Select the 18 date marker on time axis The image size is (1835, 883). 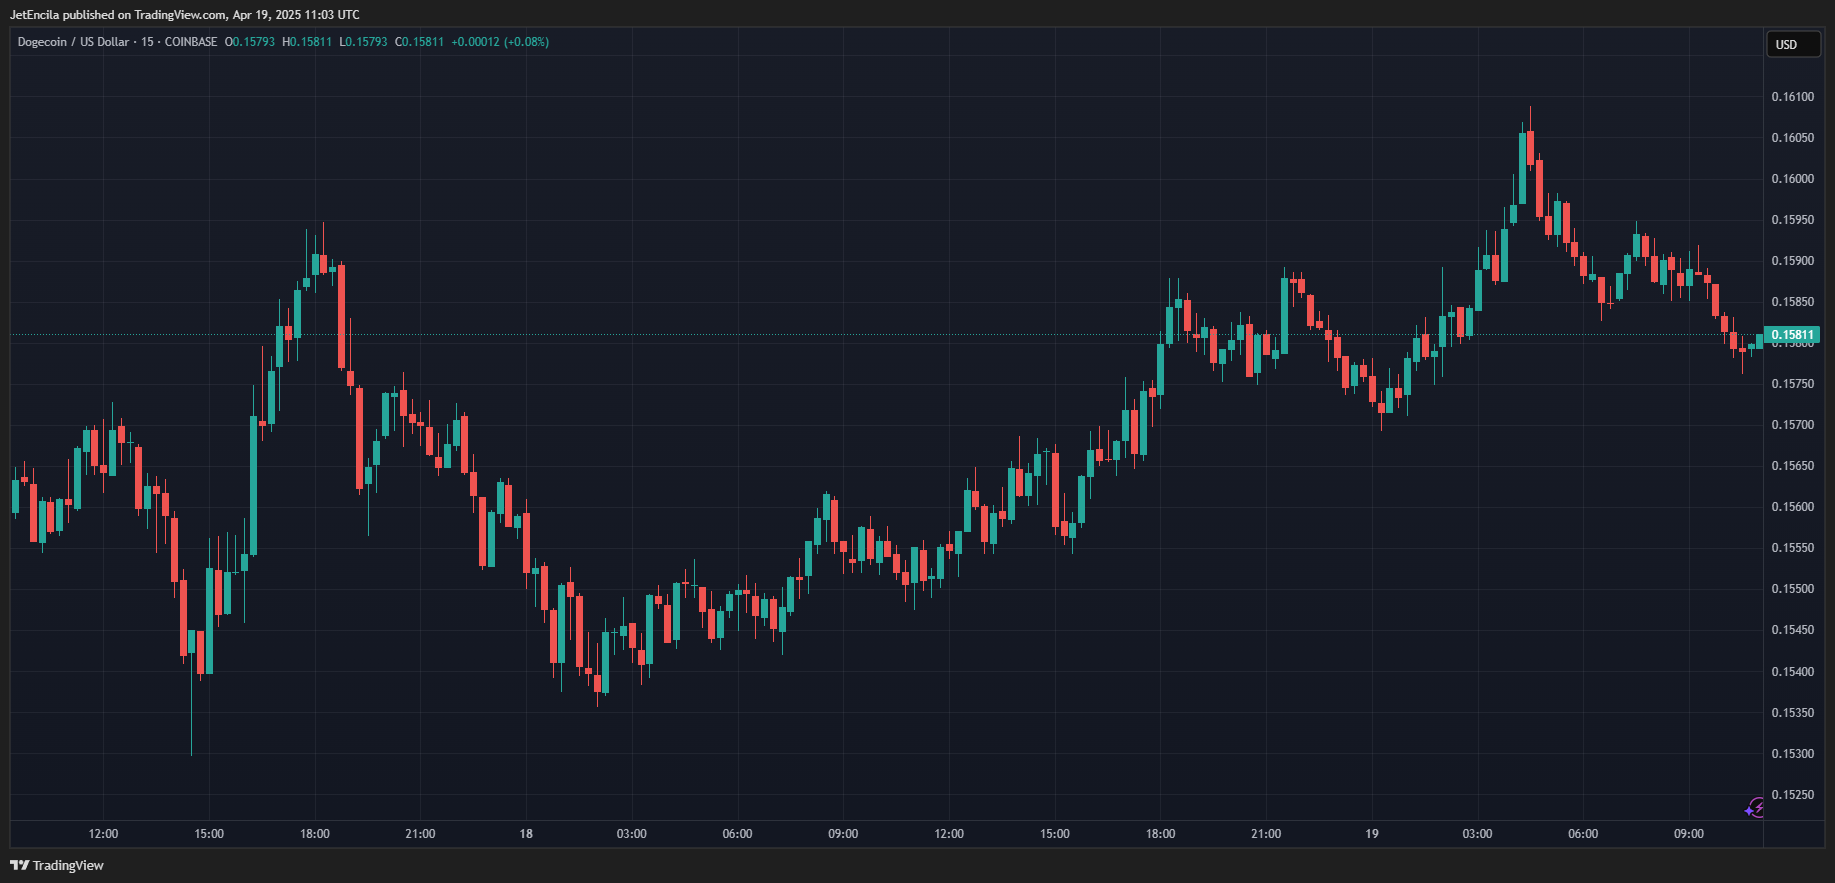526,834
